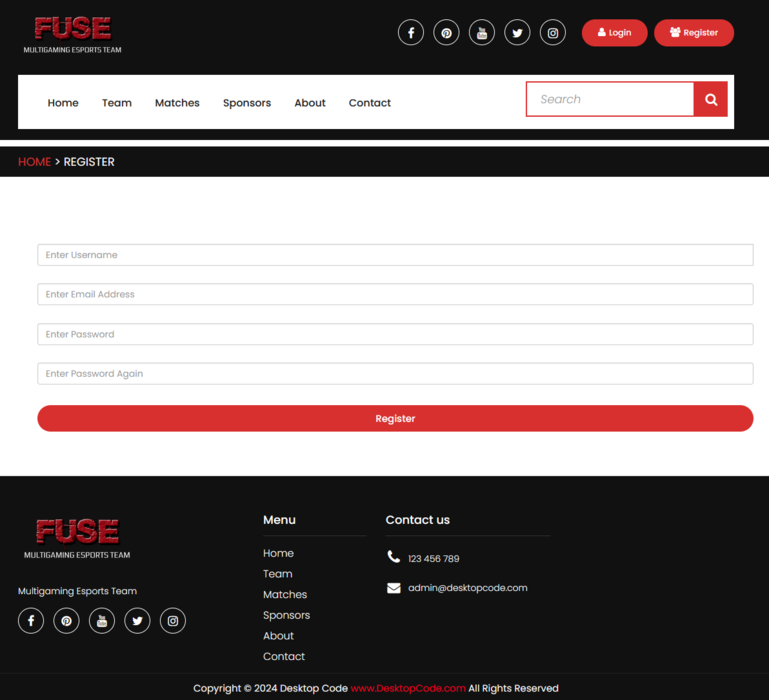Open Facebook icon in the footer
This screenshot has width=769, height=700.
(x=31, y=621)
